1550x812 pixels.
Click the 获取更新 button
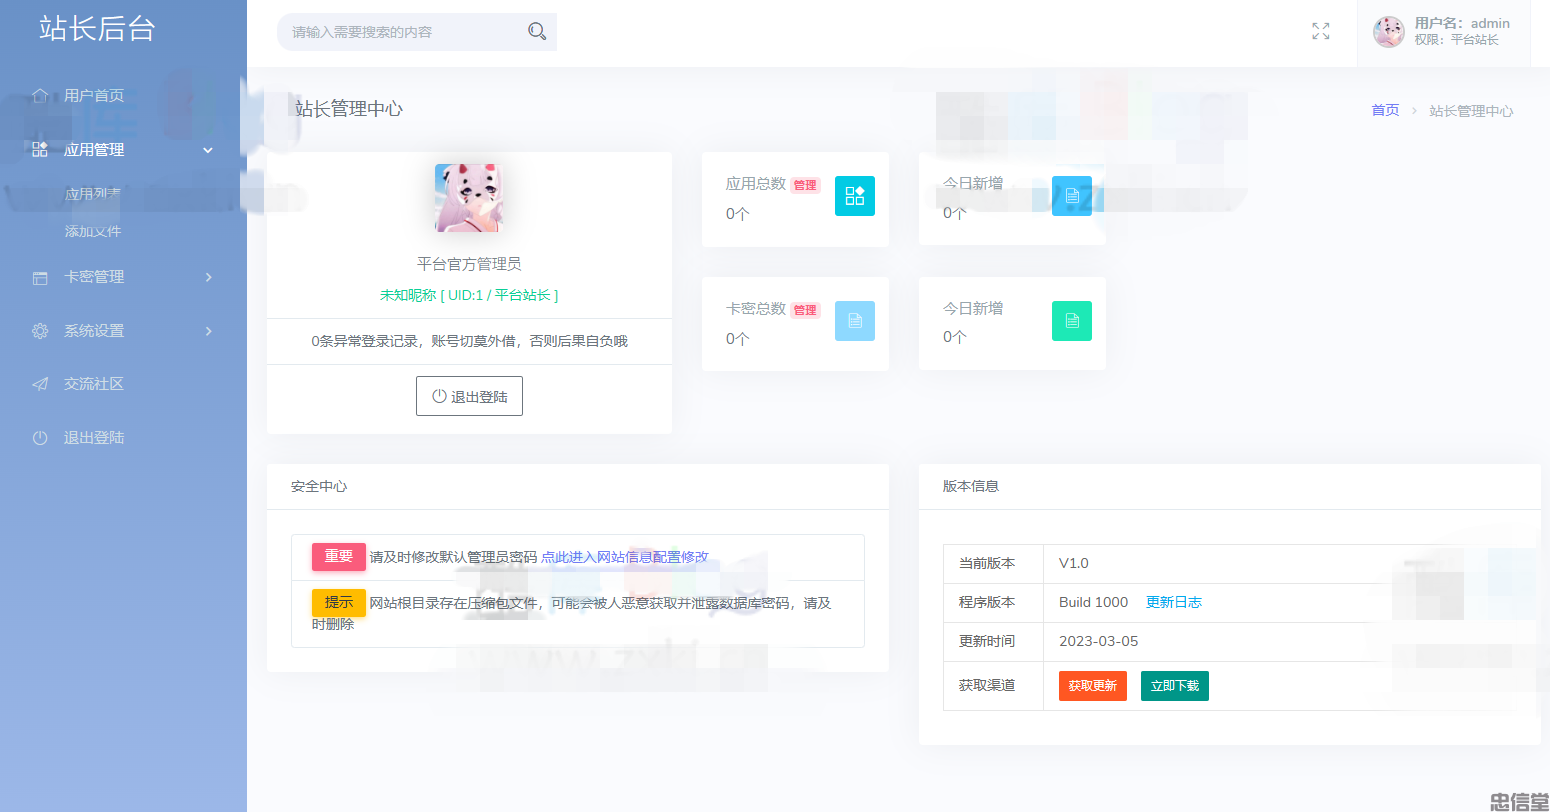[1092, 685]
